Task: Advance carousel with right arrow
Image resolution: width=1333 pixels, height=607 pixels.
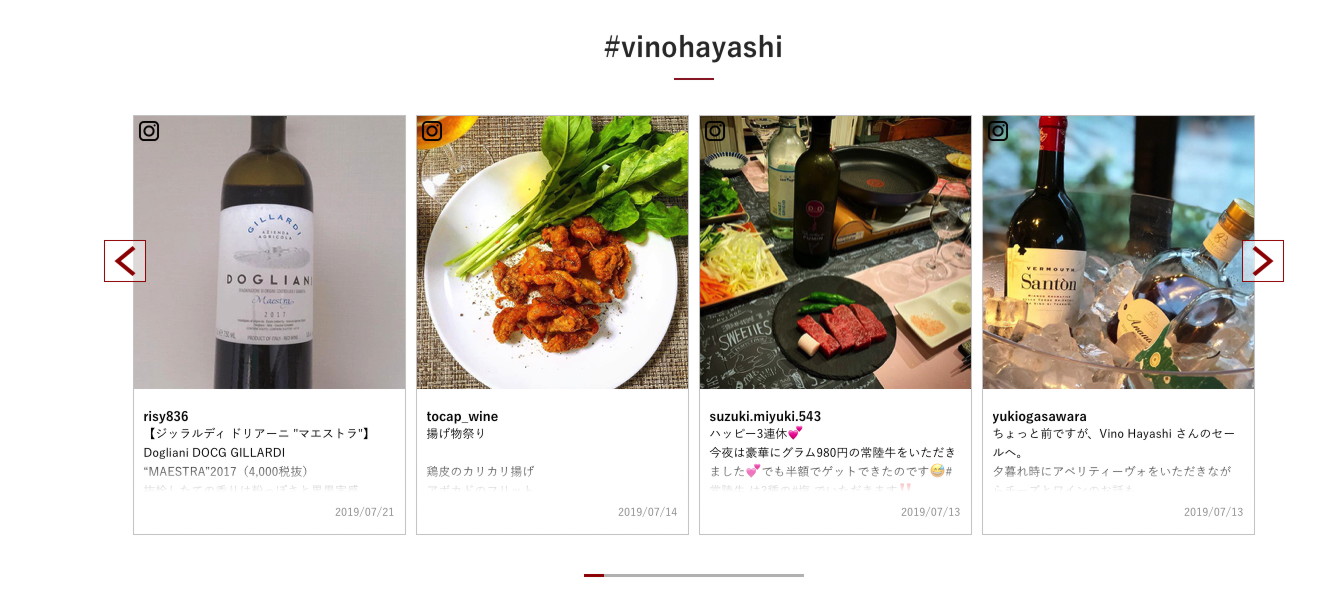Action: 1263,261
